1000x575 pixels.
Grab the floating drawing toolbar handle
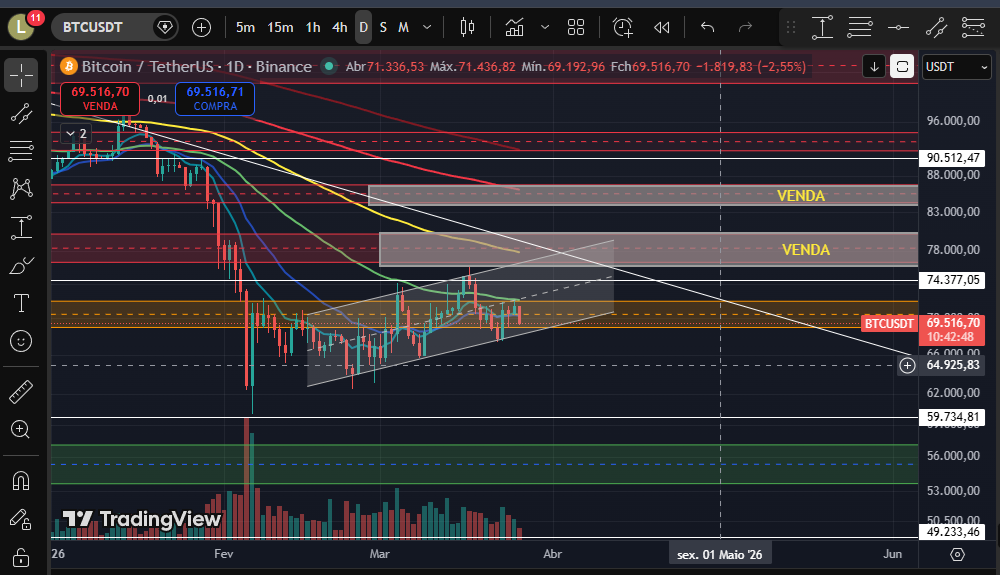click(791, 27)
